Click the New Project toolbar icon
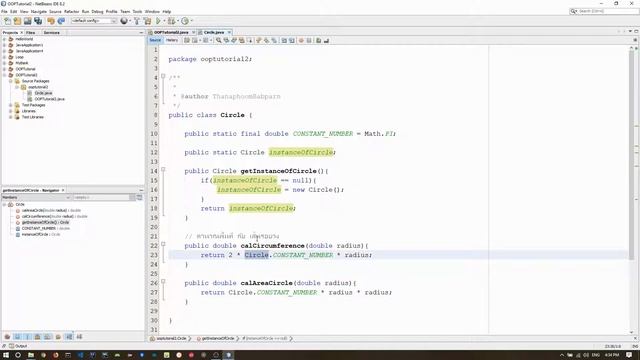Viewport: 640px width, 360px height. 17,21
